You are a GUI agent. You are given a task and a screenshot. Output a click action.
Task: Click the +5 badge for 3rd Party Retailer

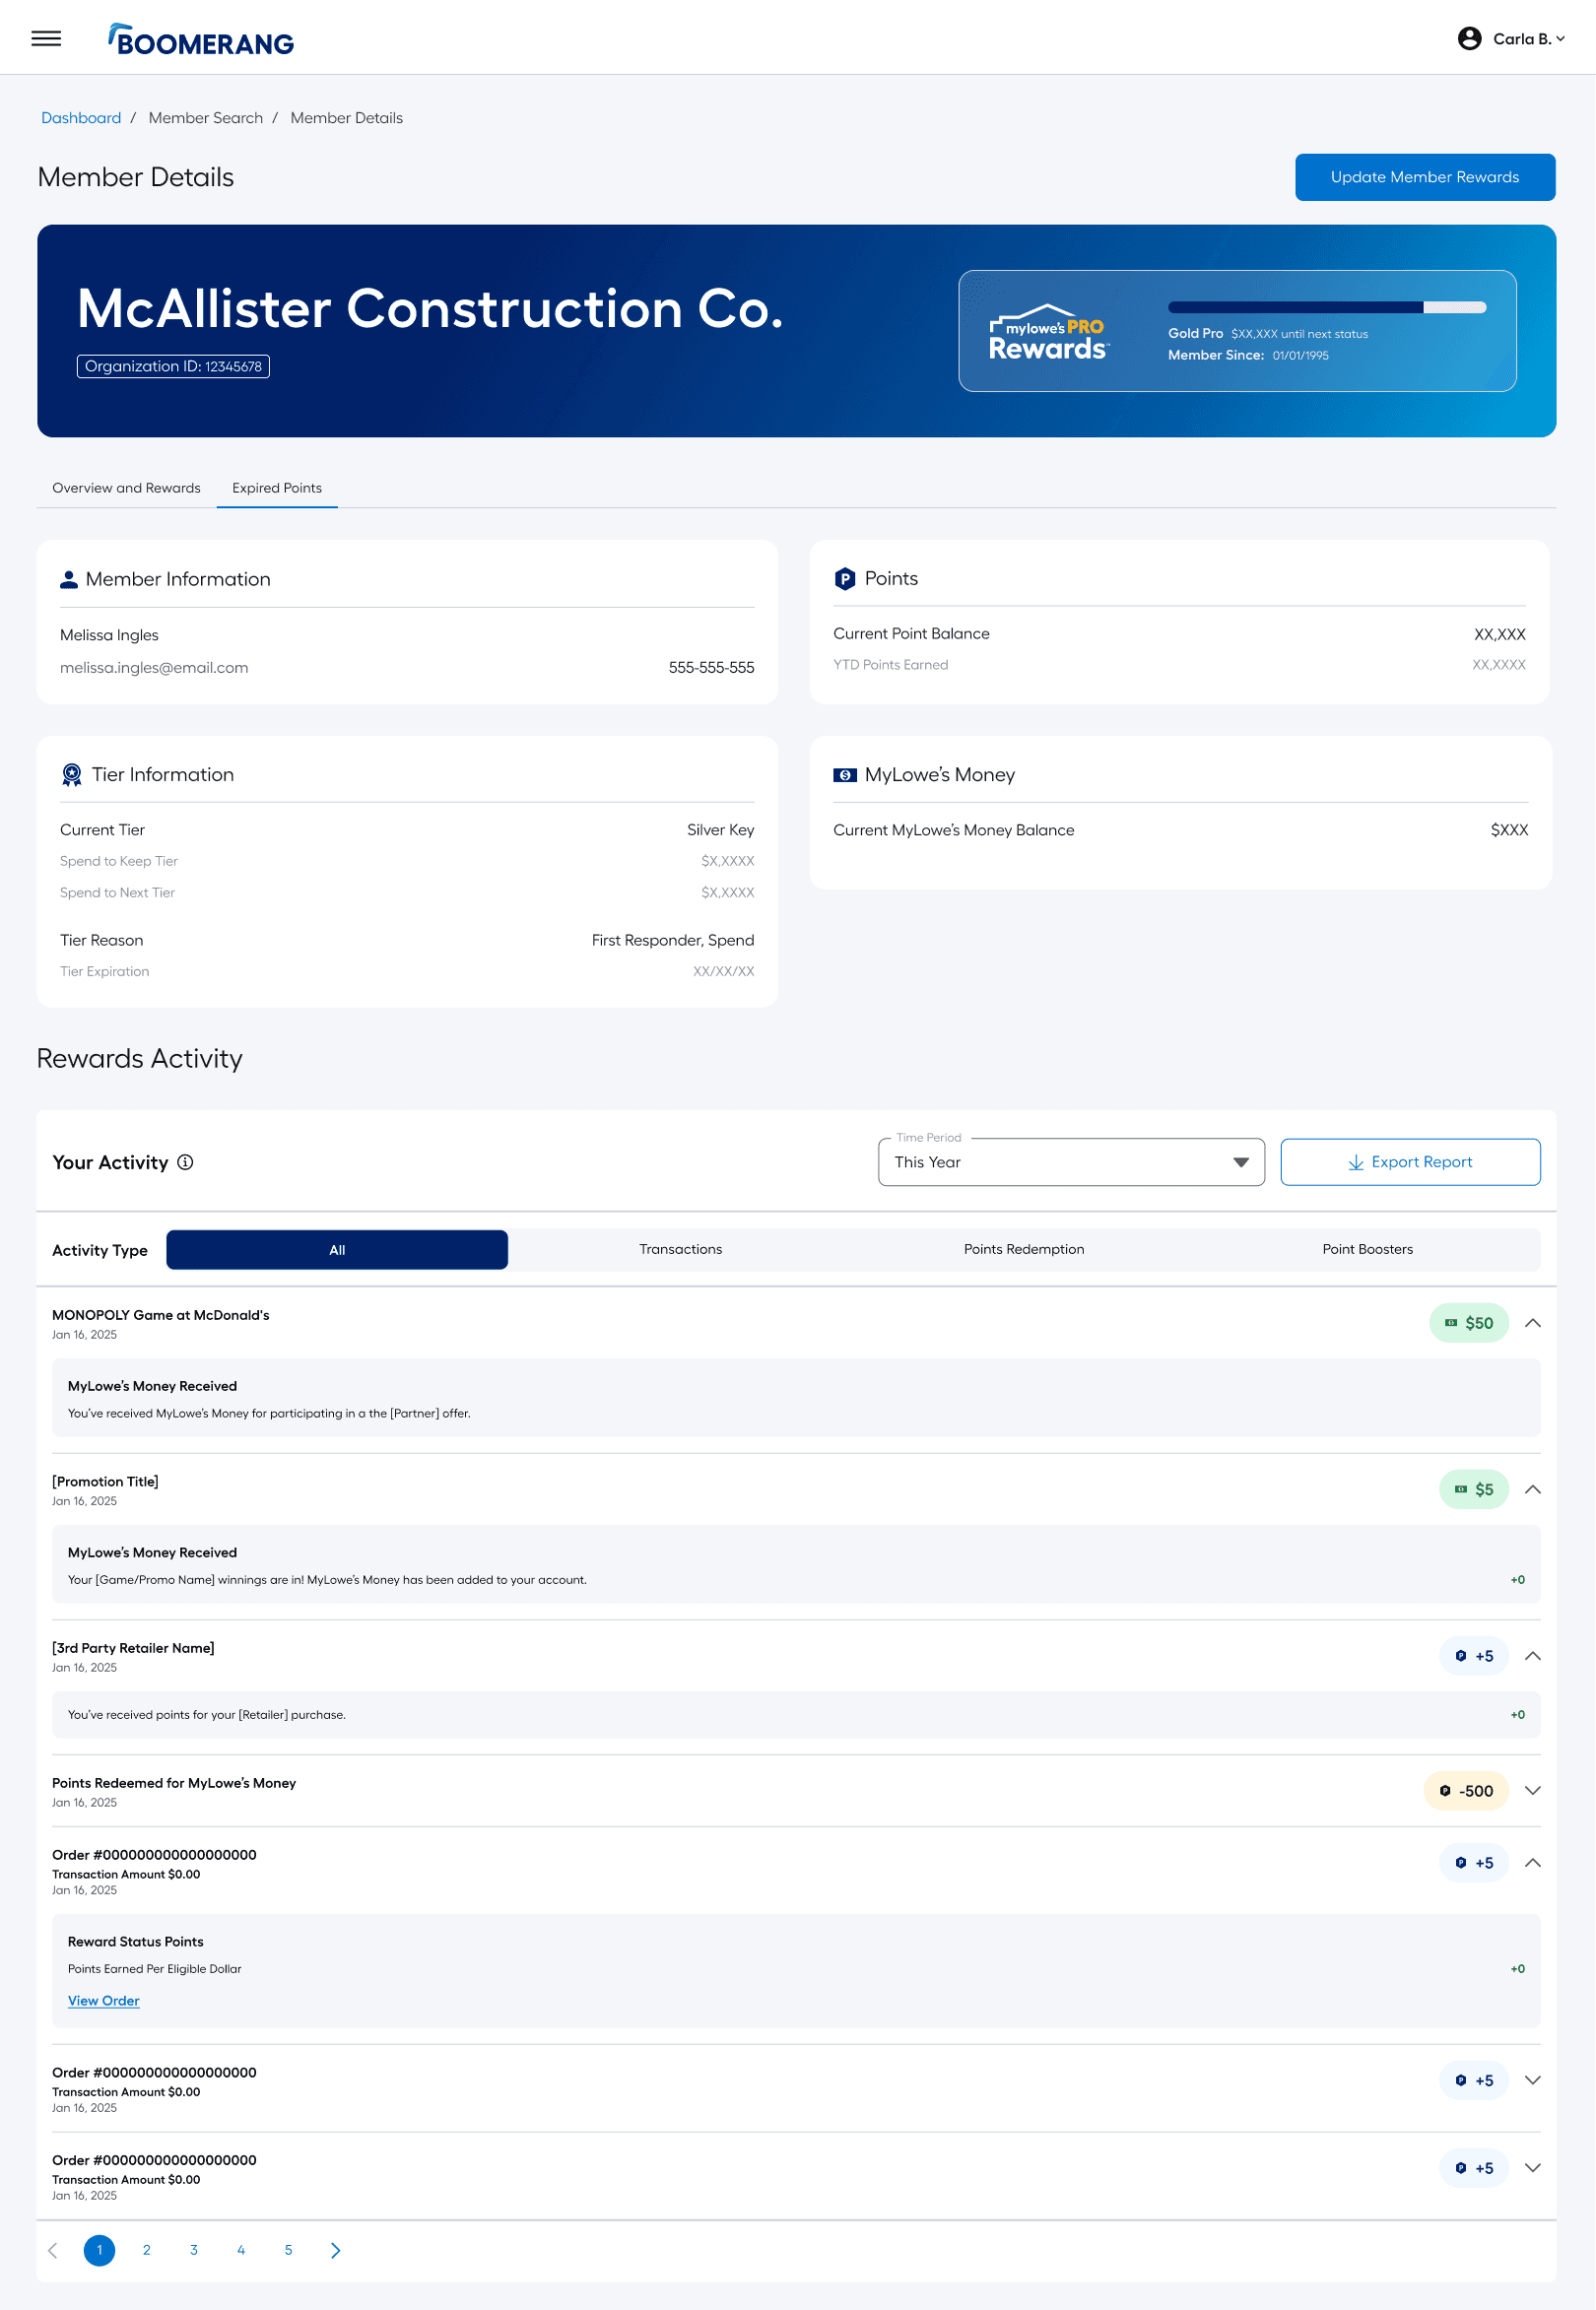click(x=1474, y=1656)
